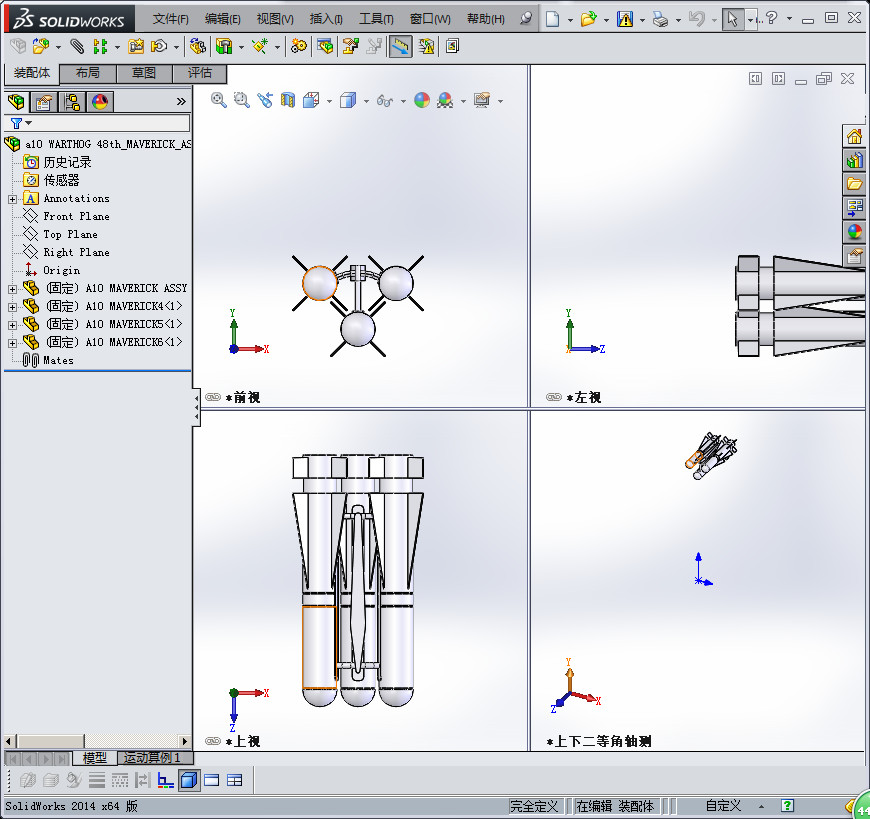Image resolution: width=870 pixels, height=819 pixels.
Task: Expand the A10 MAVERICK4<1> component node
Action: click(x=12, y=306)
